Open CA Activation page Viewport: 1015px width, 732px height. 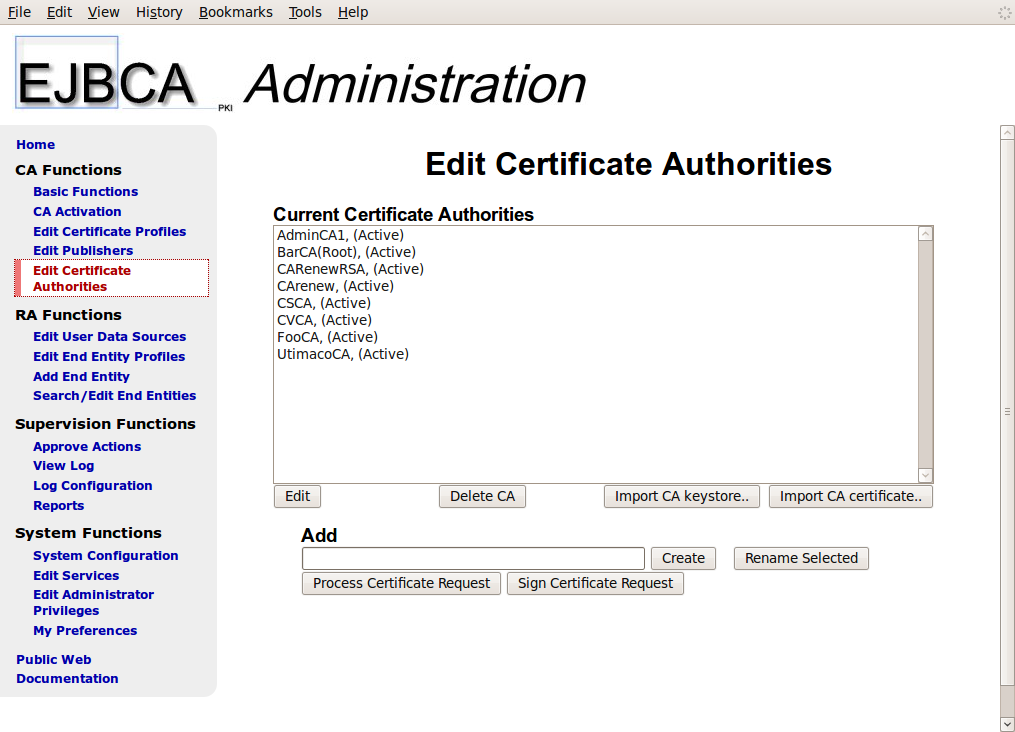click(x=77, y=212)
